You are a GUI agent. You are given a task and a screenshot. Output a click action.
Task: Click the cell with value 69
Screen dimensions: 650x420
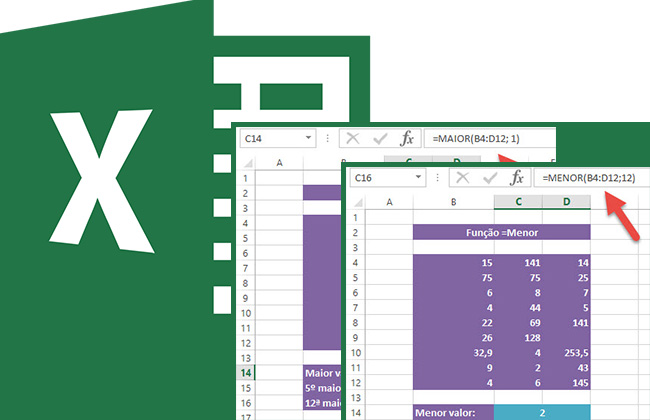point(518,323)
